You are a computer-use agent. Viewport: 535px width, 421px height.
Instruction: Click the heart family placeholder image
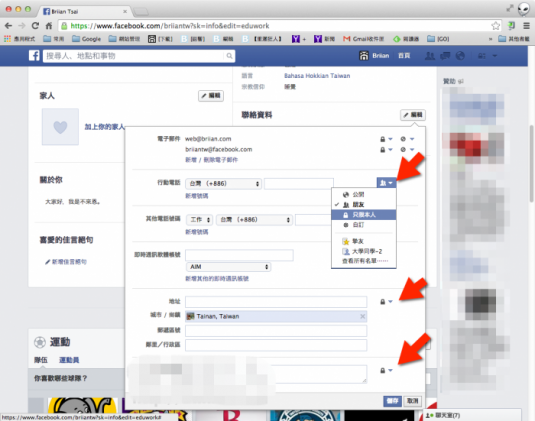60,127
